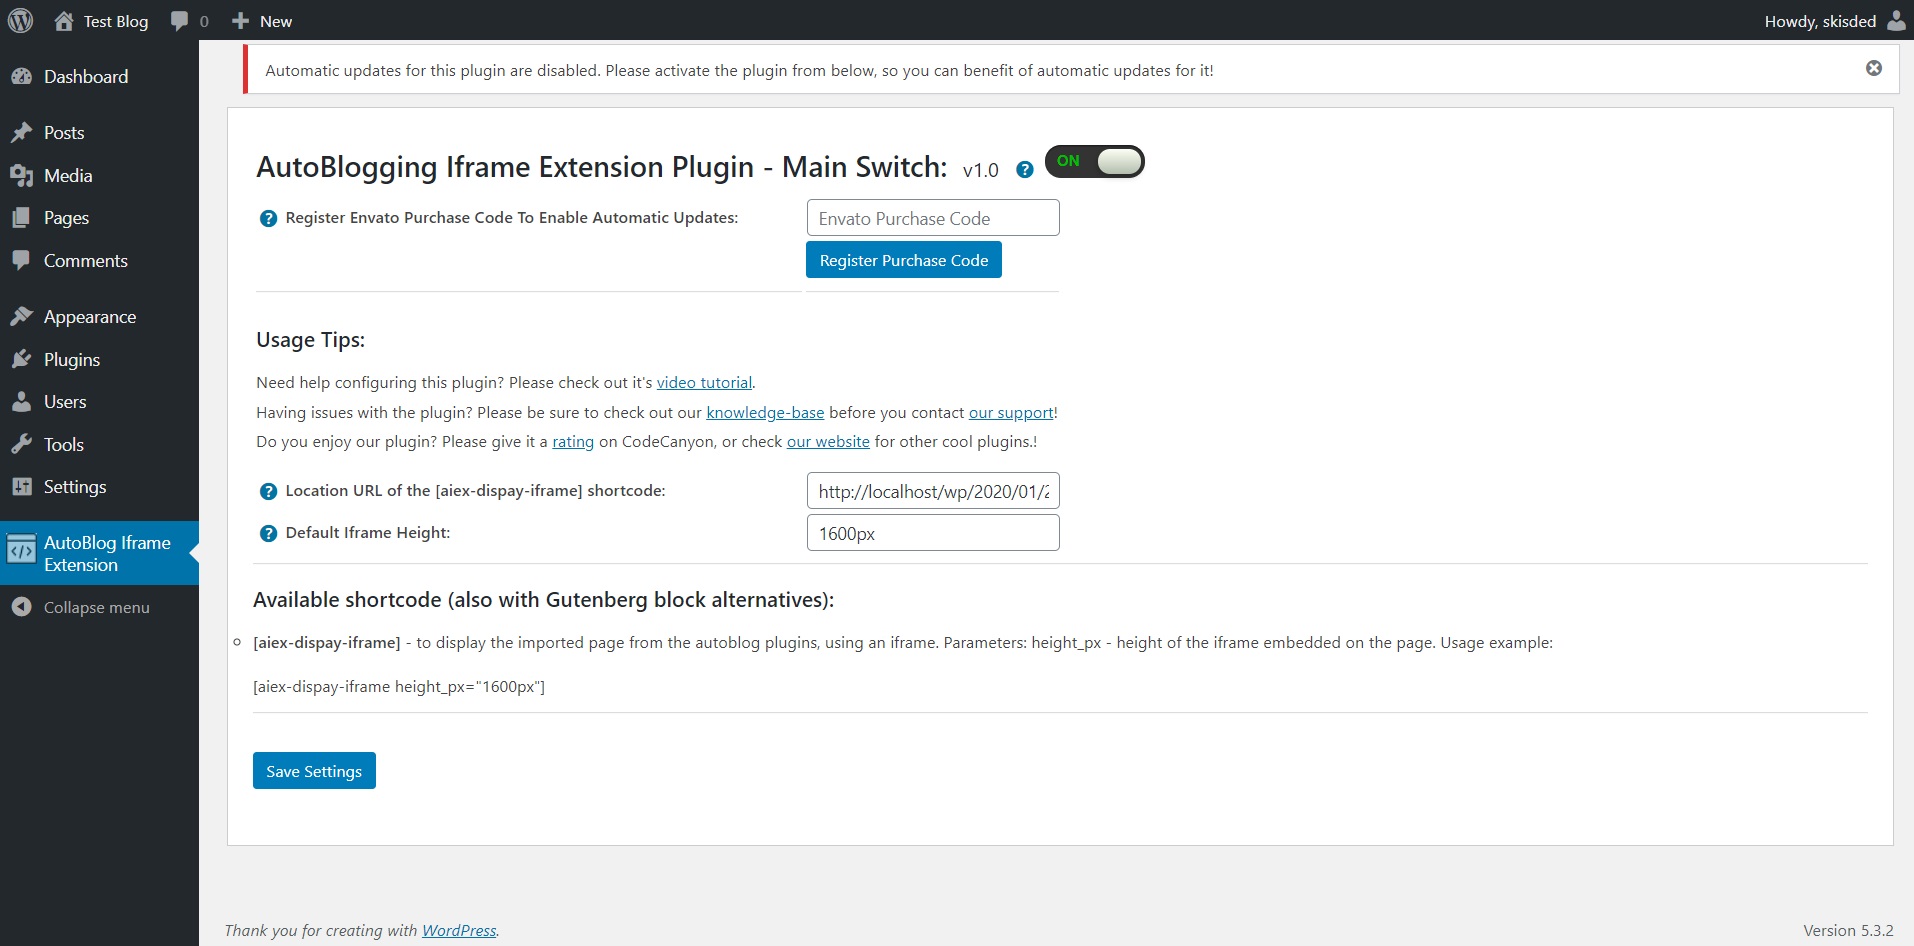Viewport: 1914px width, 946px height.
Task: Click the Dashboard gauge icon
Action: [x=21, y=77]
